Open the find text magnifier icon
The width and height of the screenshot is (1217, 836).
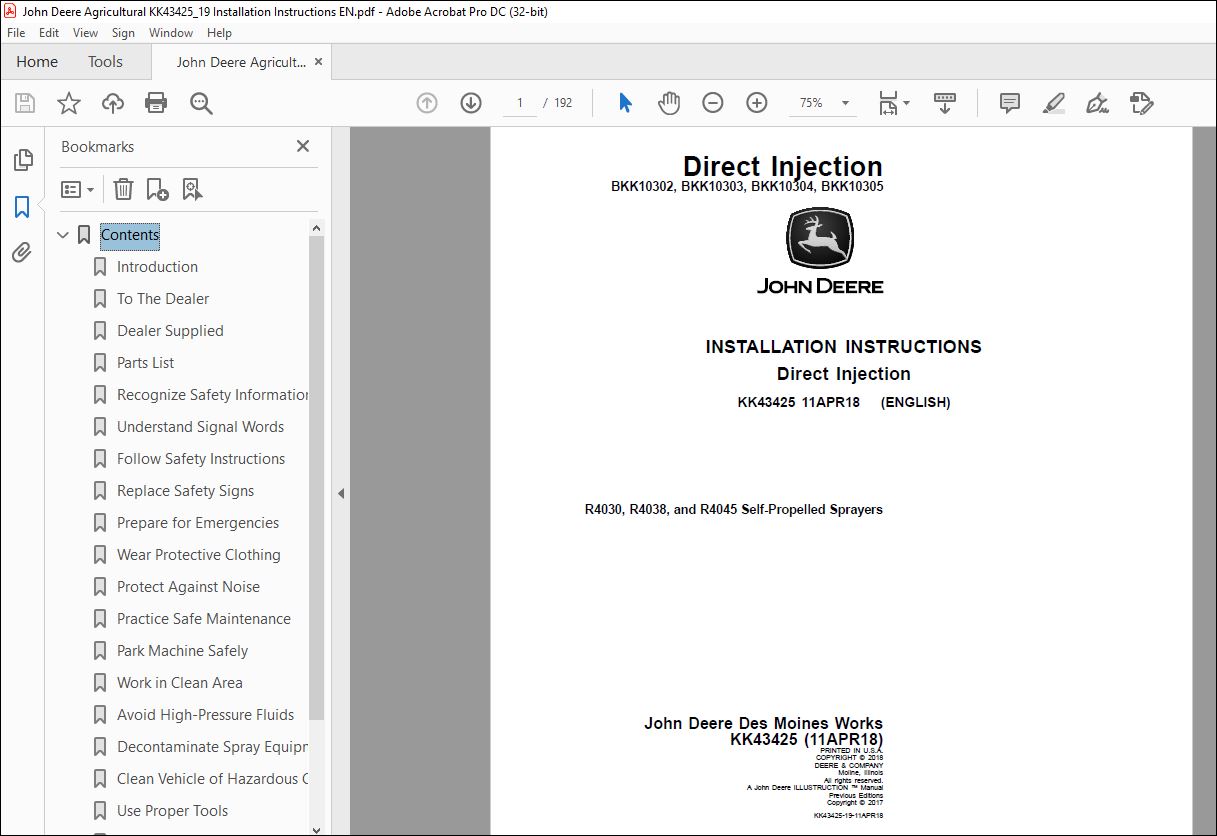pyautogui.click(x=201, y=103)
